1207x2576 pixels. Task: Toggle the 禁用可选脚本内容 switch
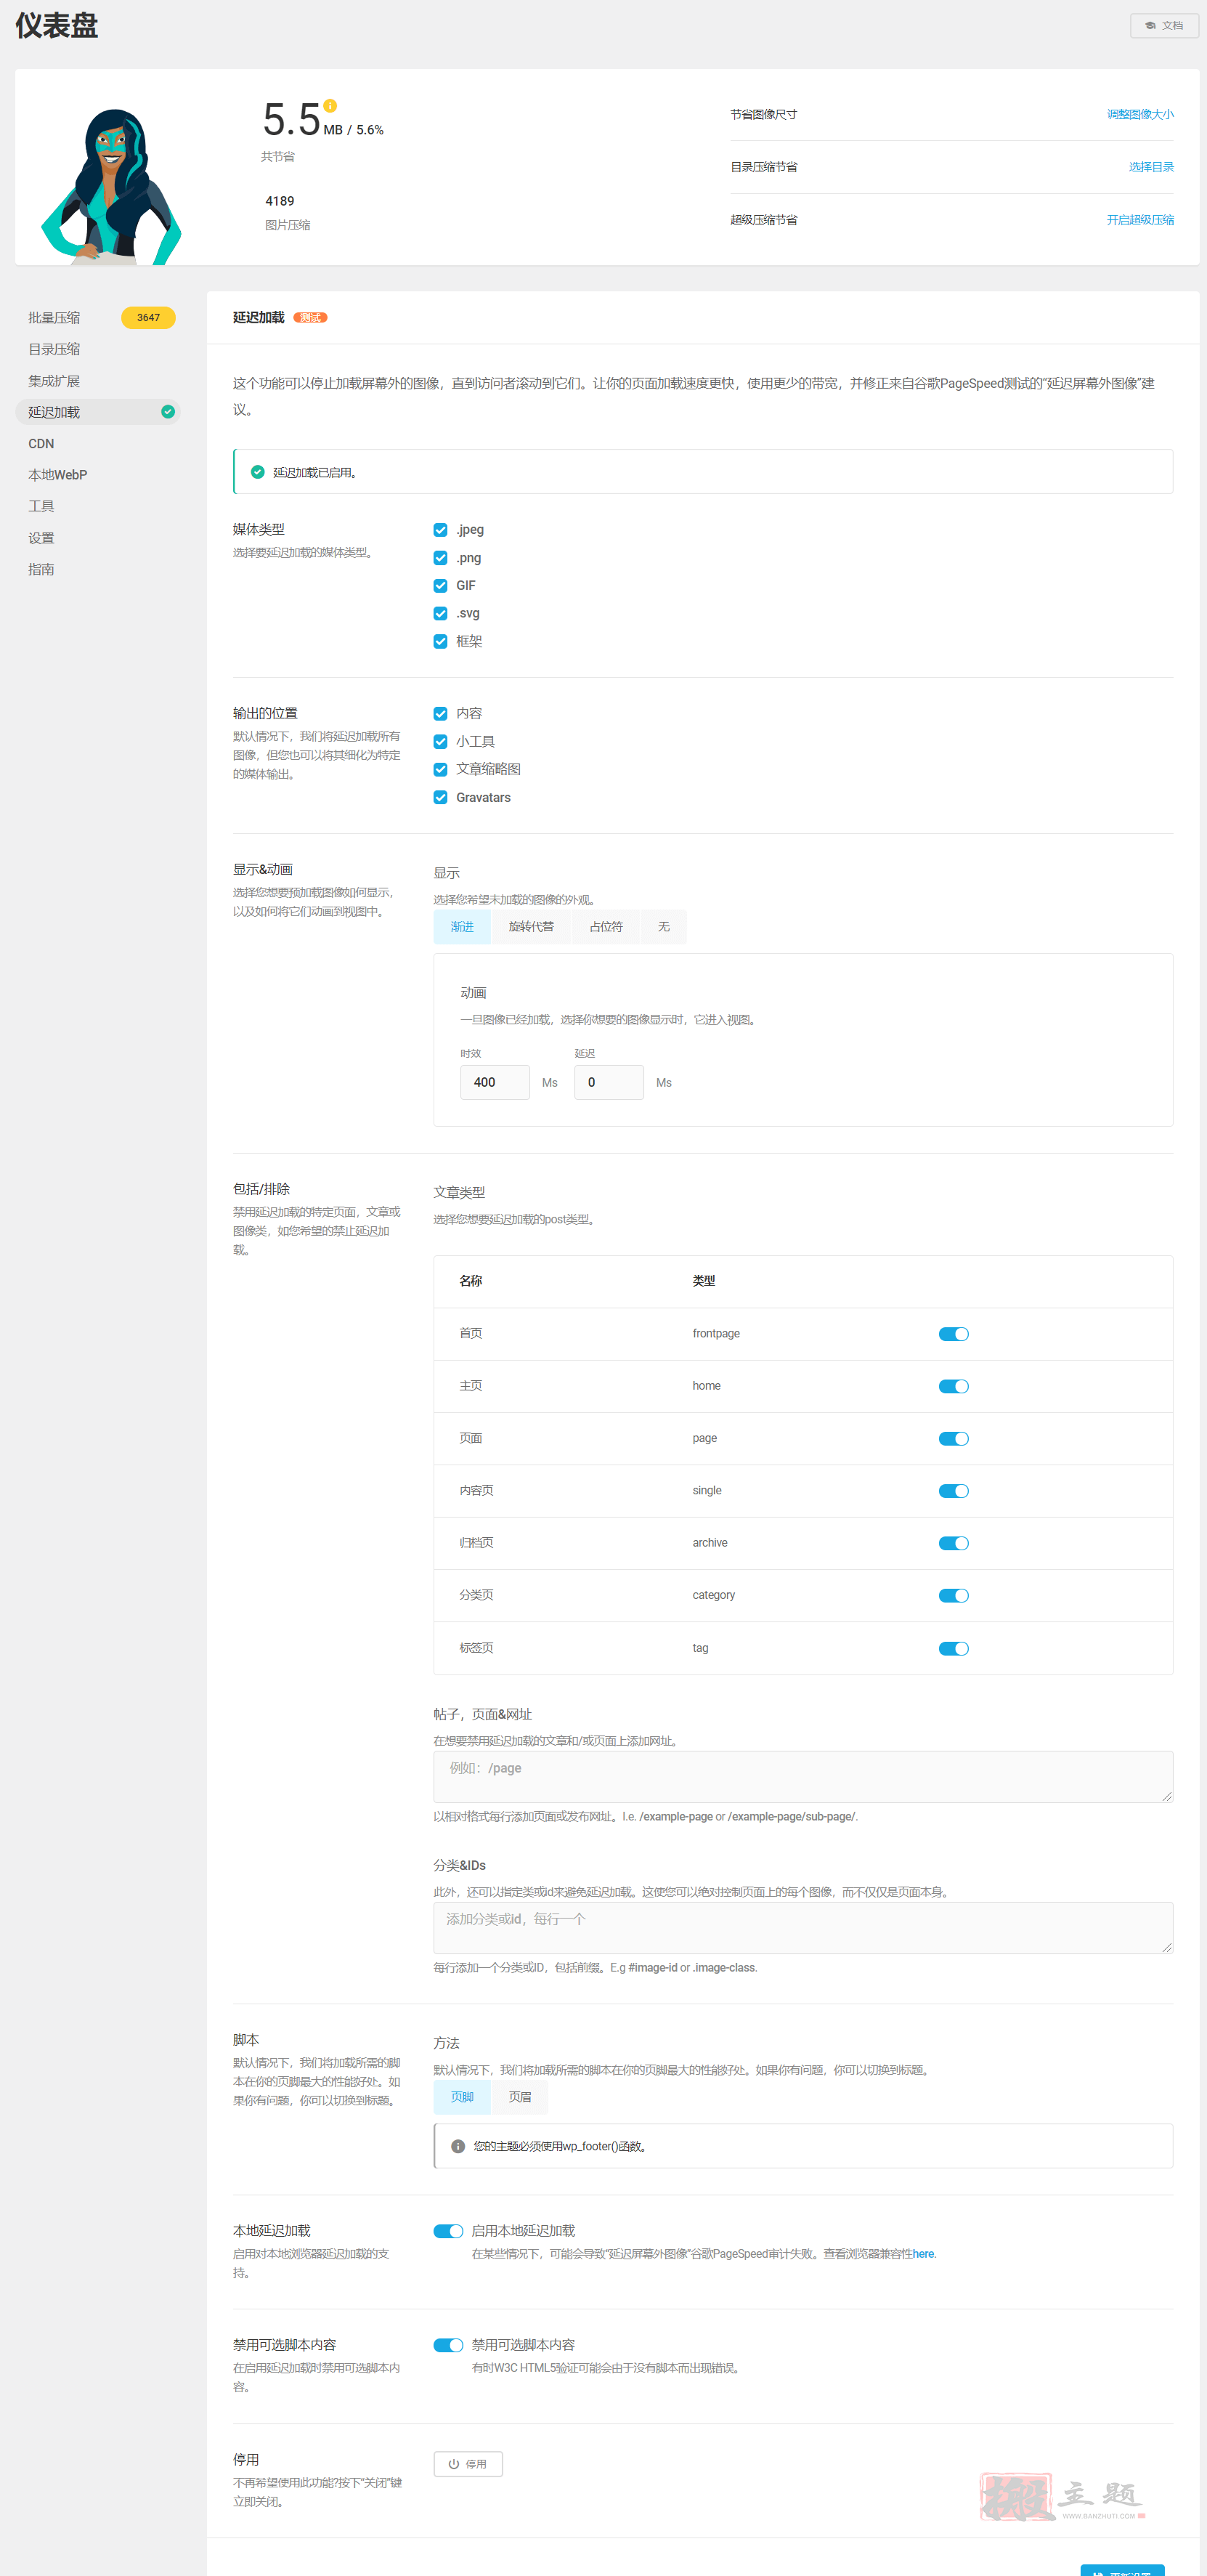448,2345
